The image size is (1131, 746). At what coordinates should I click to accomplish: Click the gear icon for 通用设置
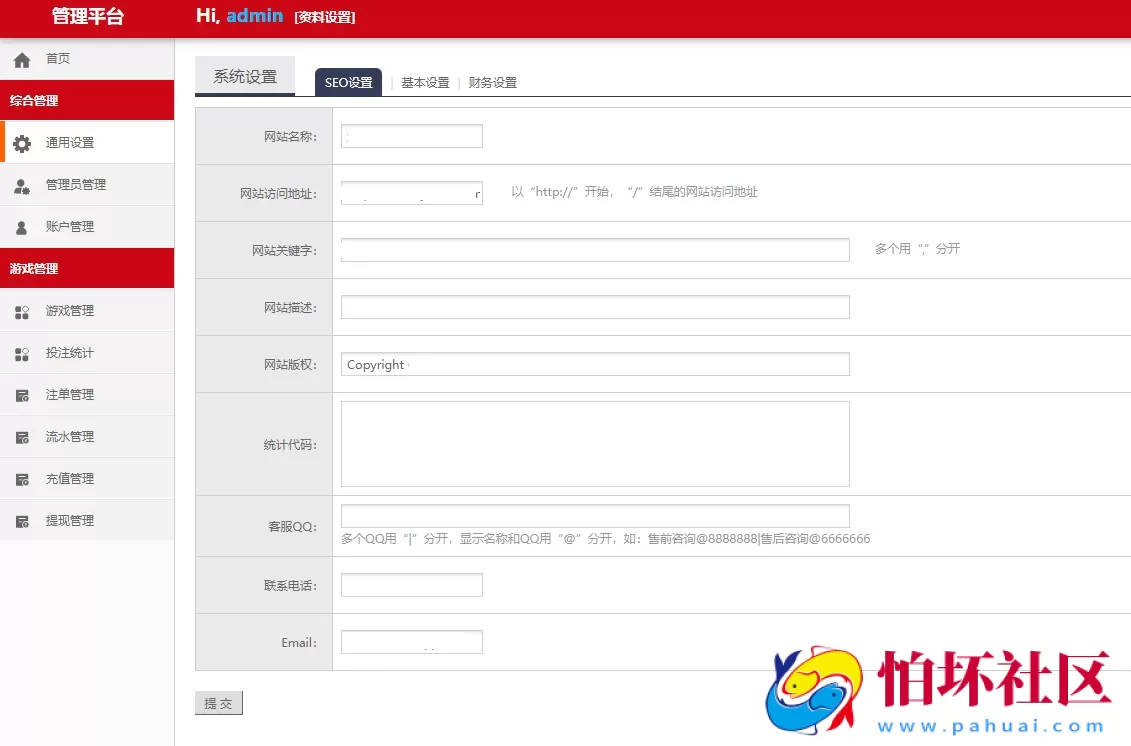pyautogui.click(x=22, y=143)
